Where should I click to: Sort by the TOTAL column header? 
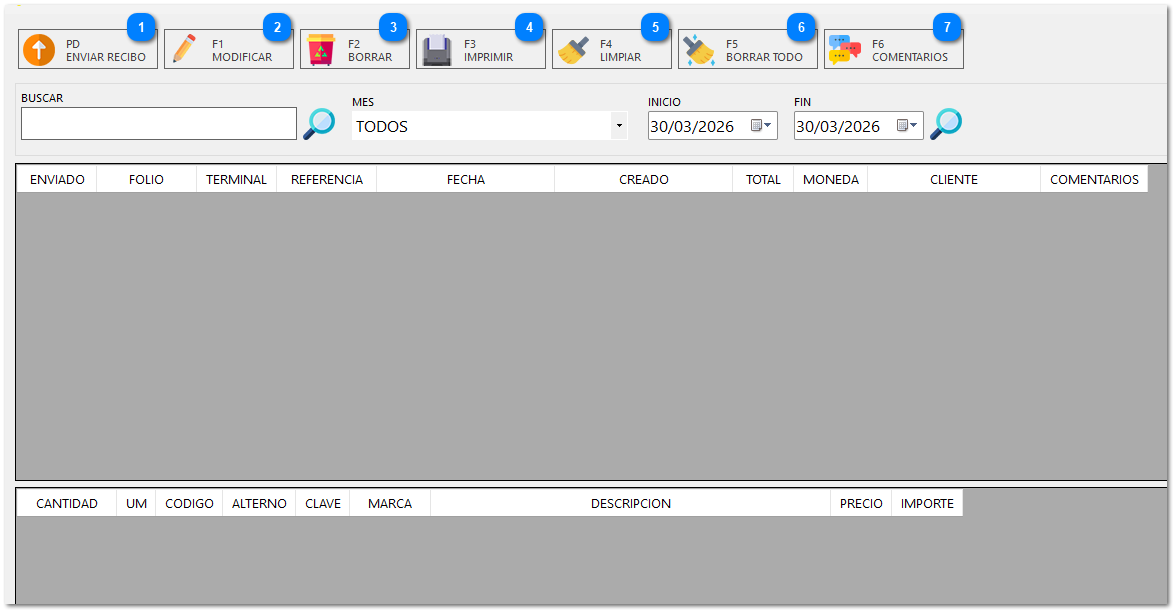(763, 179)
